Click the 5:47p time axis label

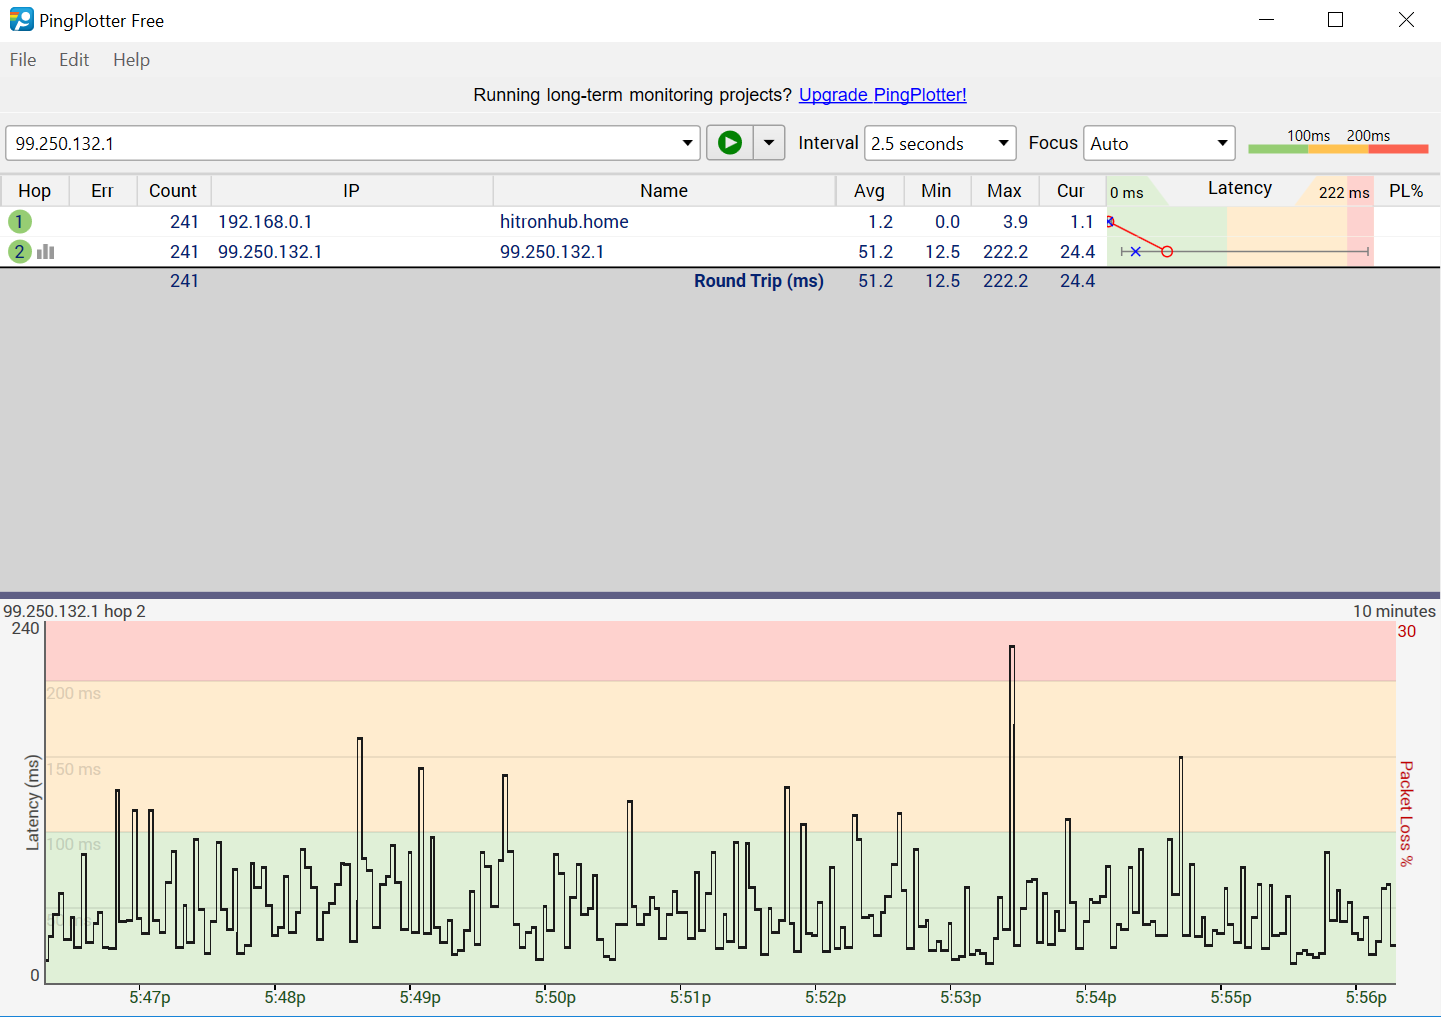point(150,997)
